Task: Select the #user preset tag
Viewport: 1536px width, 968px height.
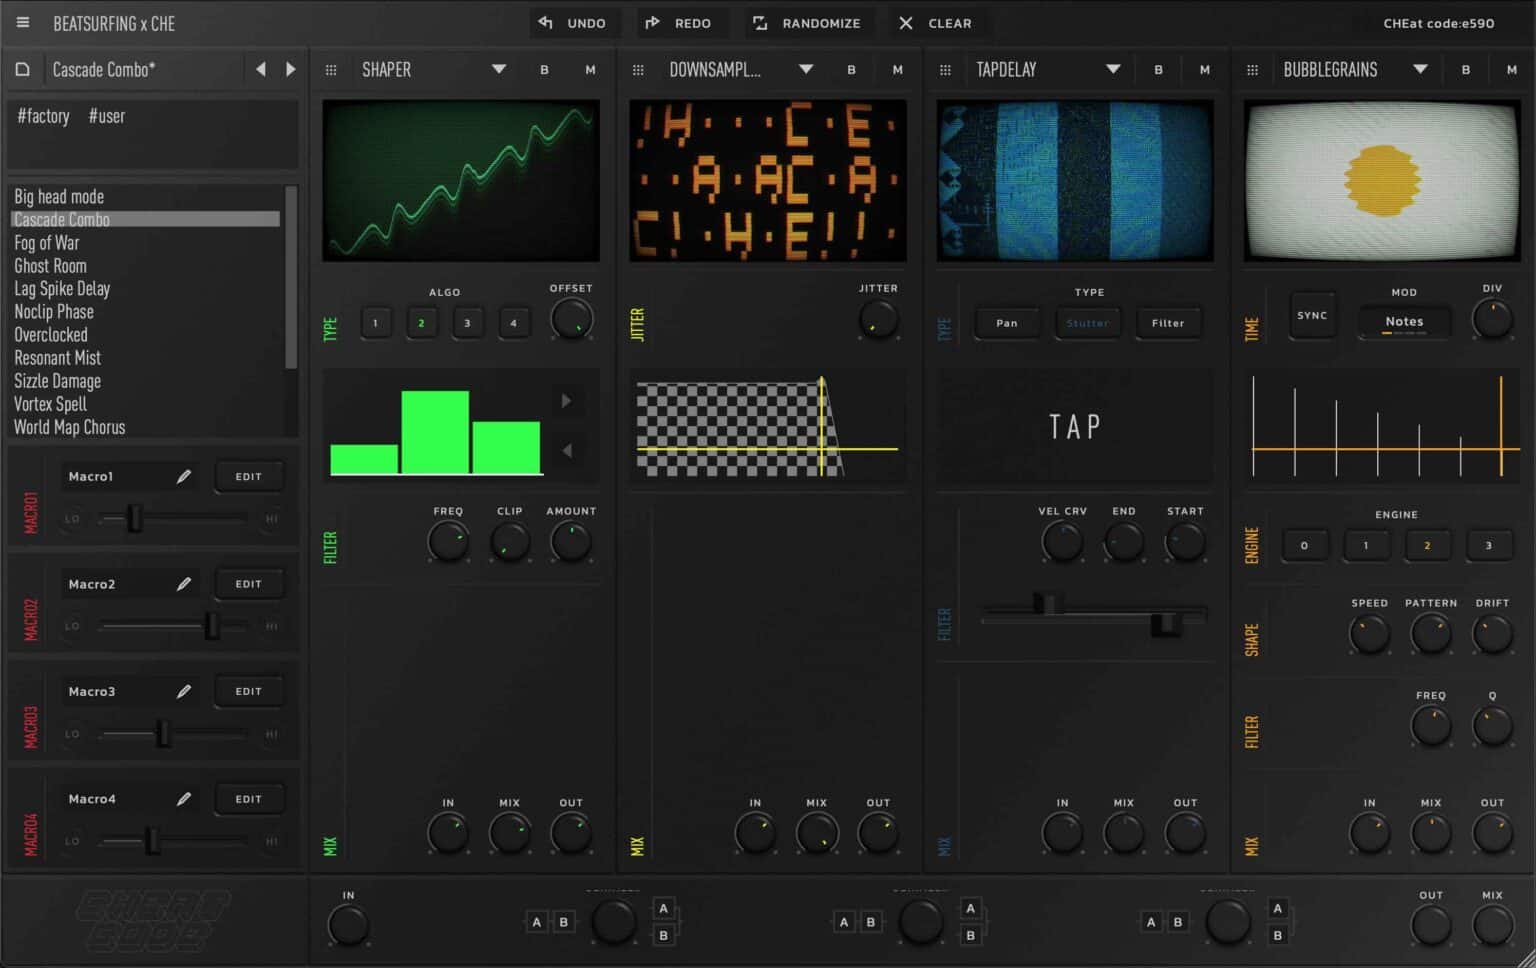Action: 108,116
